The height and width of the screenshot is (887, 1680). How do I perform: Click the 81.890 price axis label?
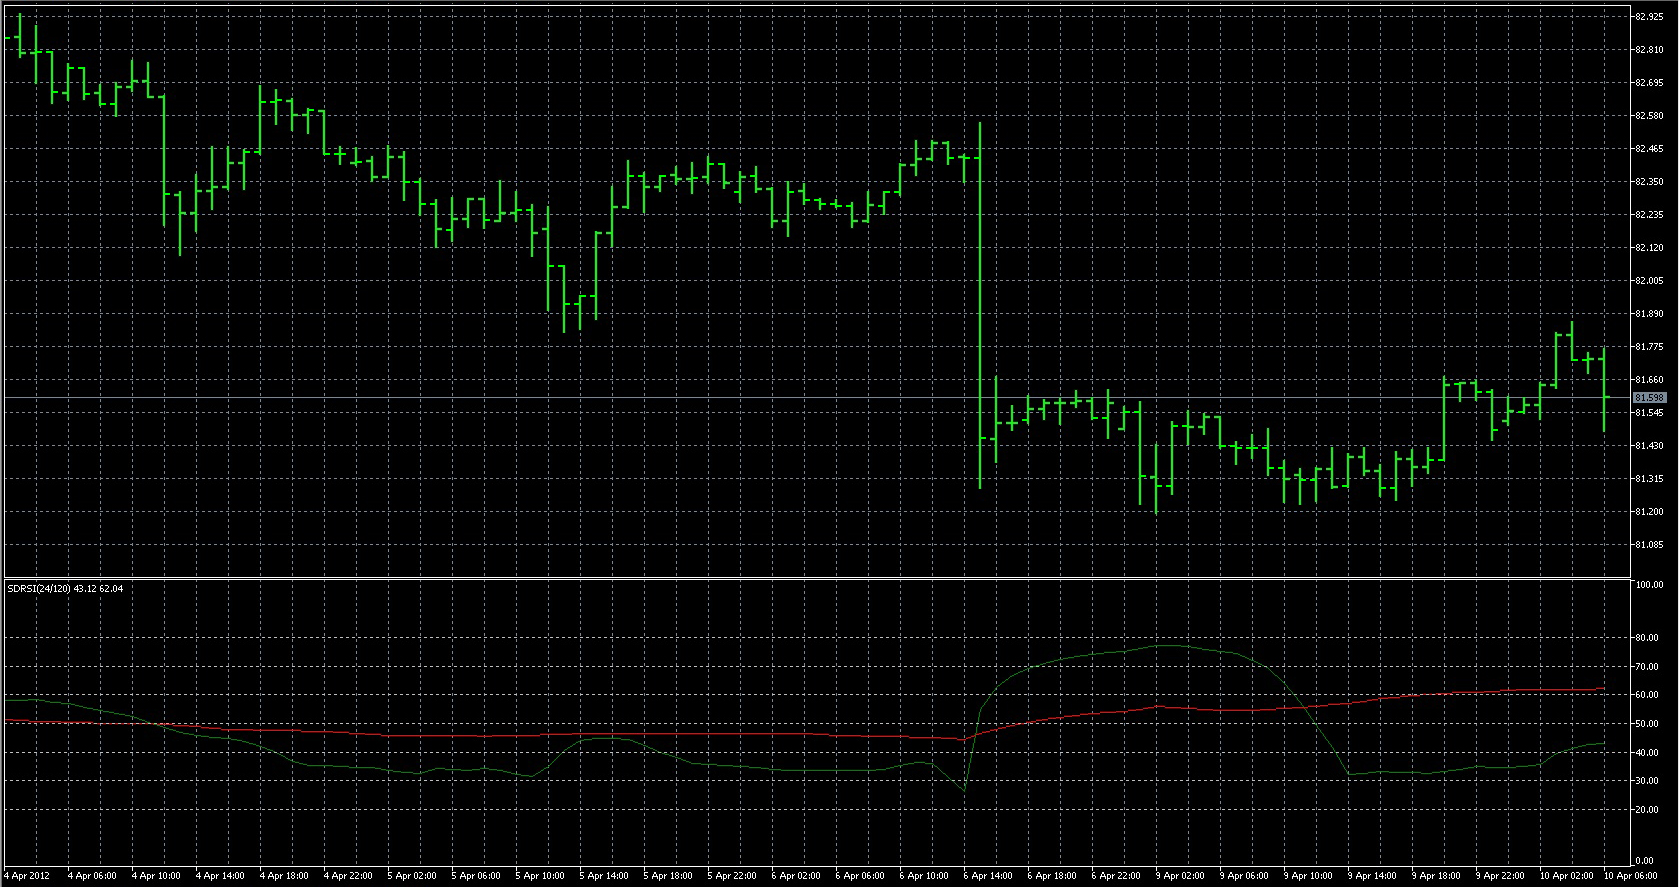[x=1650, y=314]
